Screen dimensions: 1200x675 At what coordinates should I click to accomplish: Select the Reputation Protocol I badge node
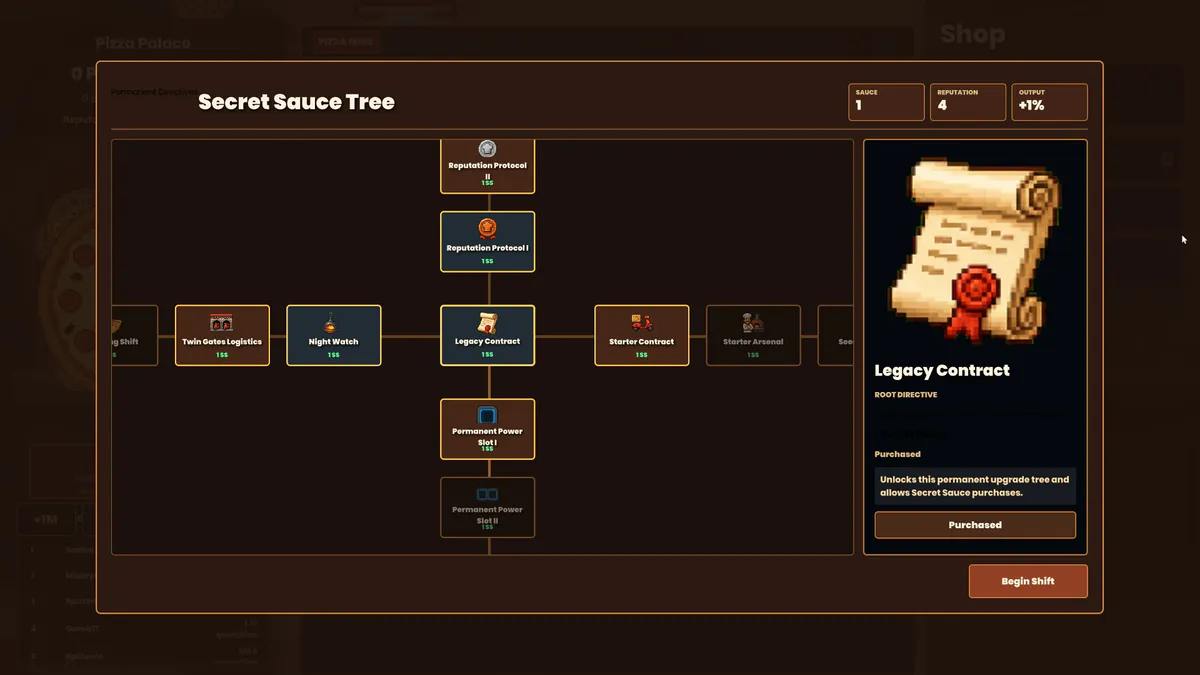(x=488, y=242)
